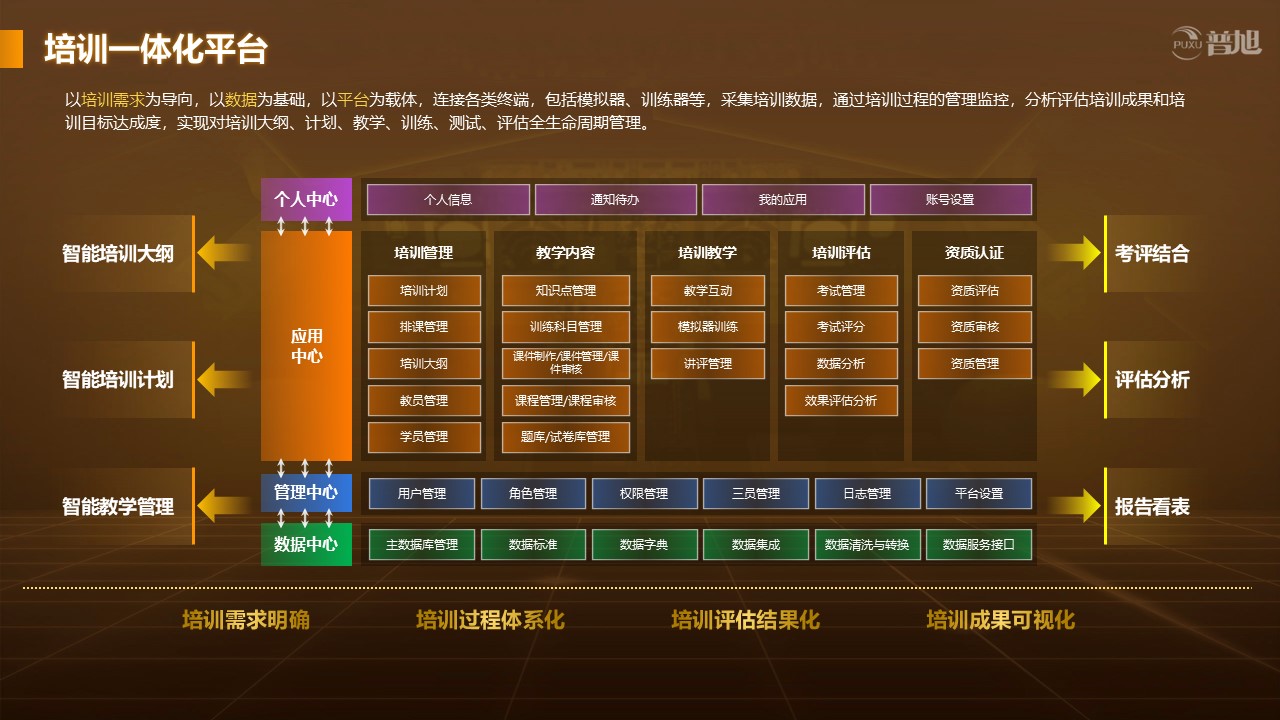Screen dimensions: 1280x720
Task: Select the 数据中心 green block
Action: (x=306, y=545)
